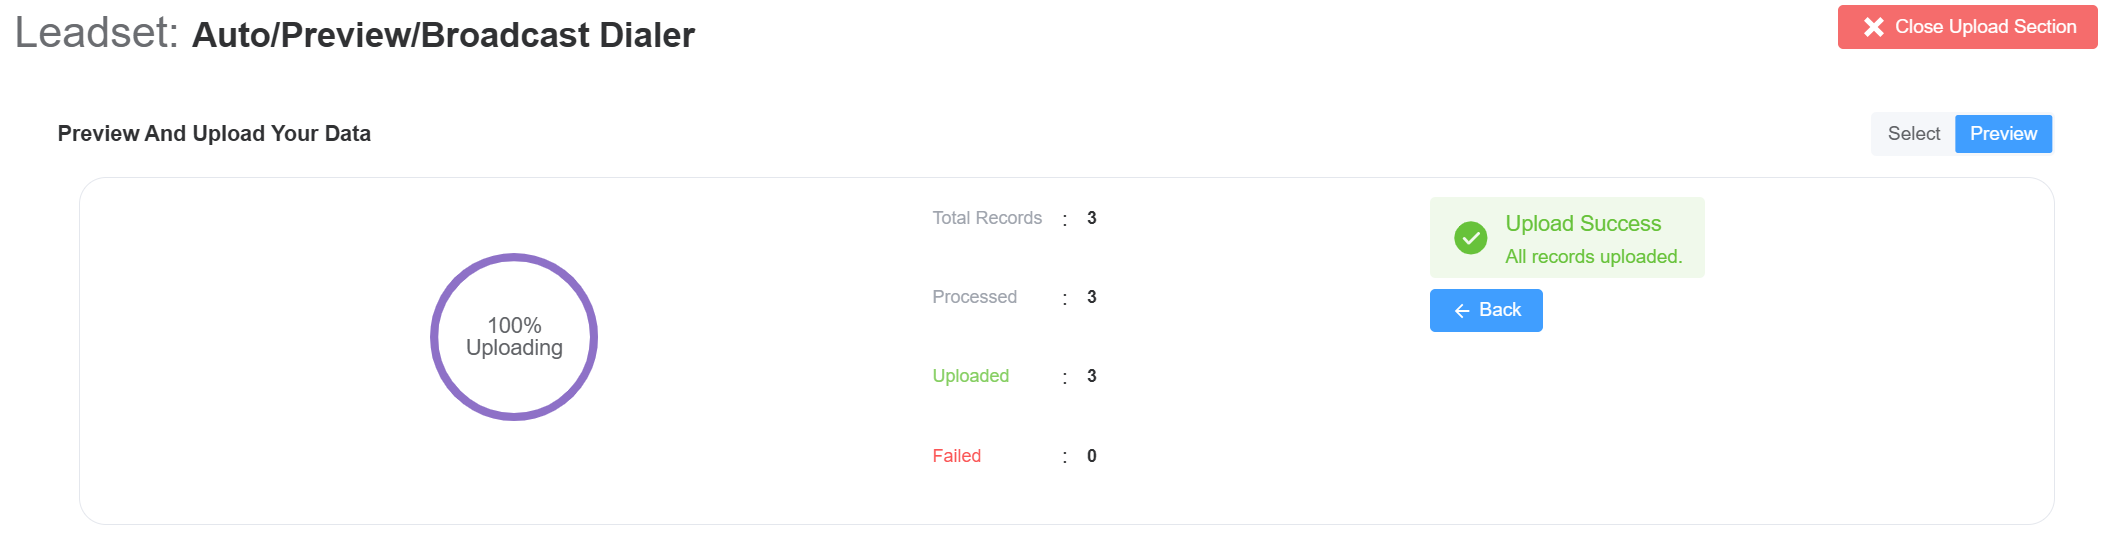Click the Uploaded count value
This screenshot has width=2103, height=543.
[x=1091, y=376]
